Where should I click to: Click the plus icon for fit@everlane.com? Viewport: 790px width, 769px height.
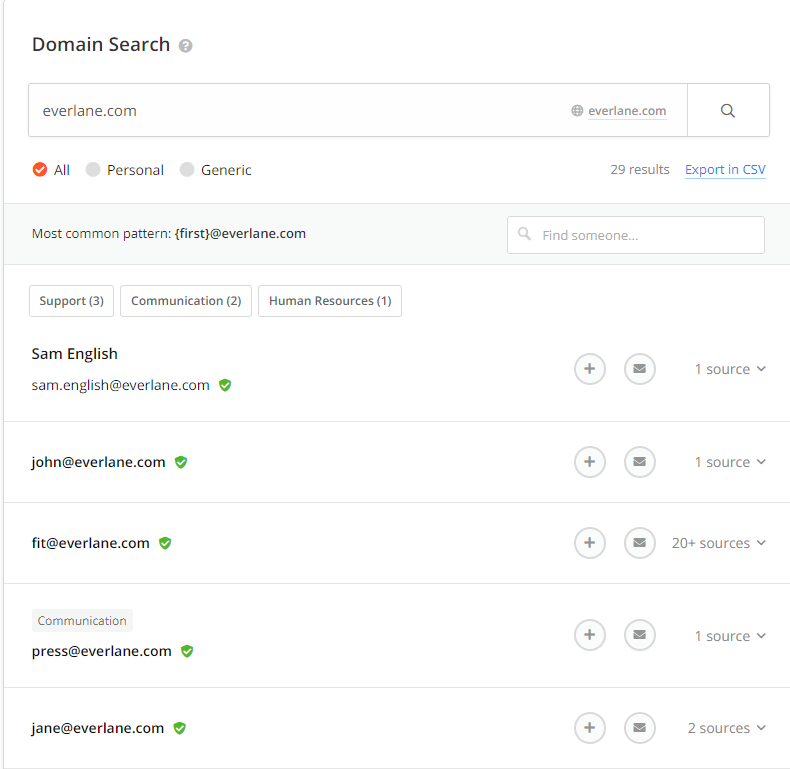click(589, 543)
